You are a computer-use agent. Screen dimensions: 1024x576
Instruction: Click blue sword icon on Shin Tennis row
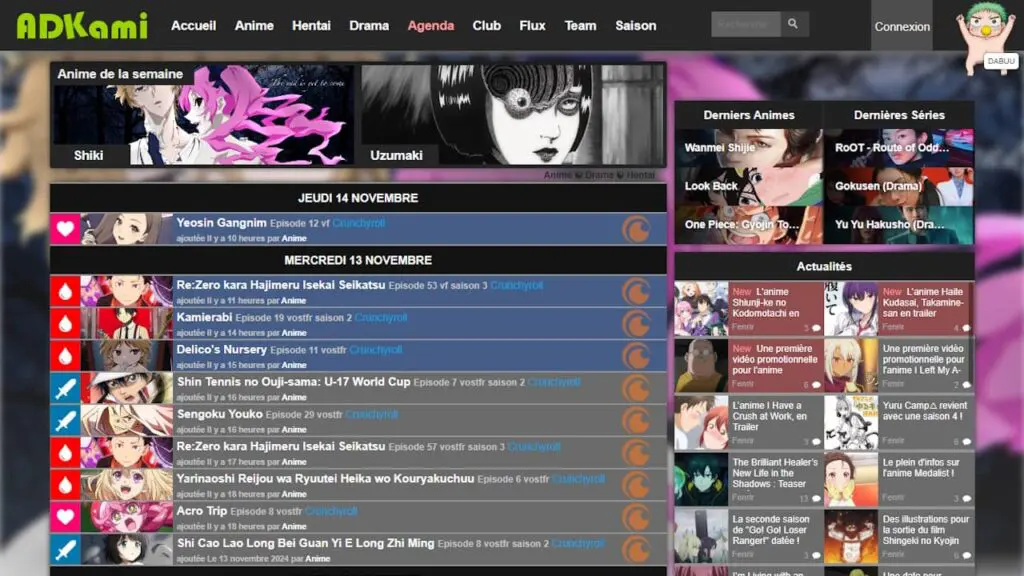pyautogui.click(x=65, y=388)
